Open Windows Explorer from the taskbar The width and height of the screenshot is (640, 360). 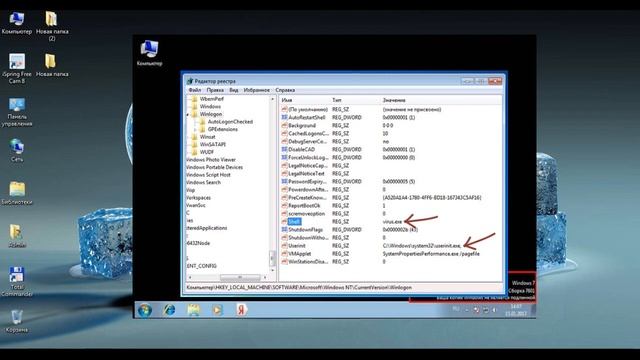click(193, 310)
